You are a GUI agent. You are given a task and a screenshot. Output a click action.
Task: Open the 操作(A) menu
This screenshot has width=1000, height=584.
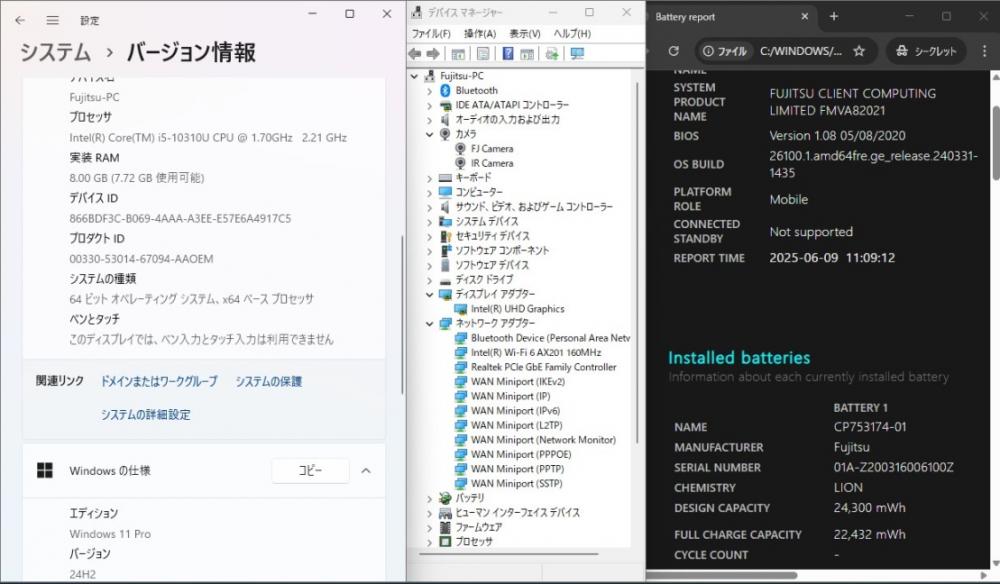point(480,34)
